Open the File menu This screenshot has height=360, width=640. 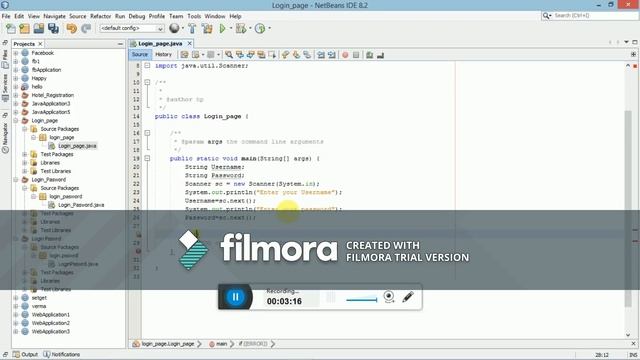pos(6,16)
